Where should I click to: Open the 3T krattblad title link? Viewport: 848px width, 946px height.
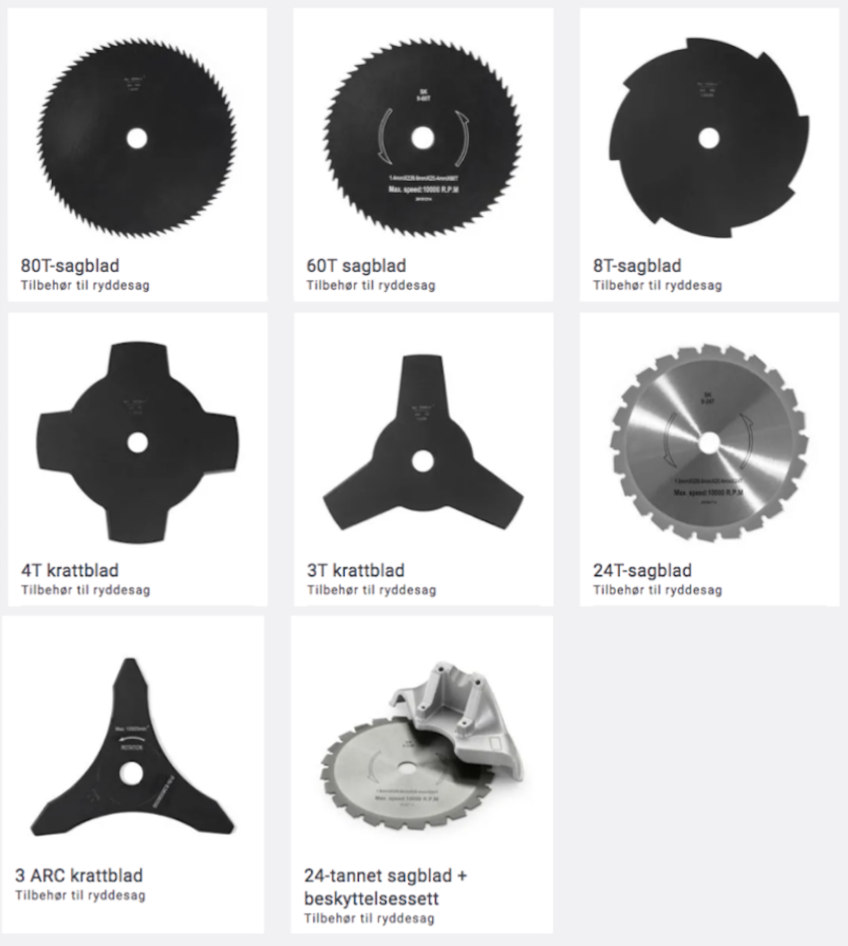click(356, 570)
